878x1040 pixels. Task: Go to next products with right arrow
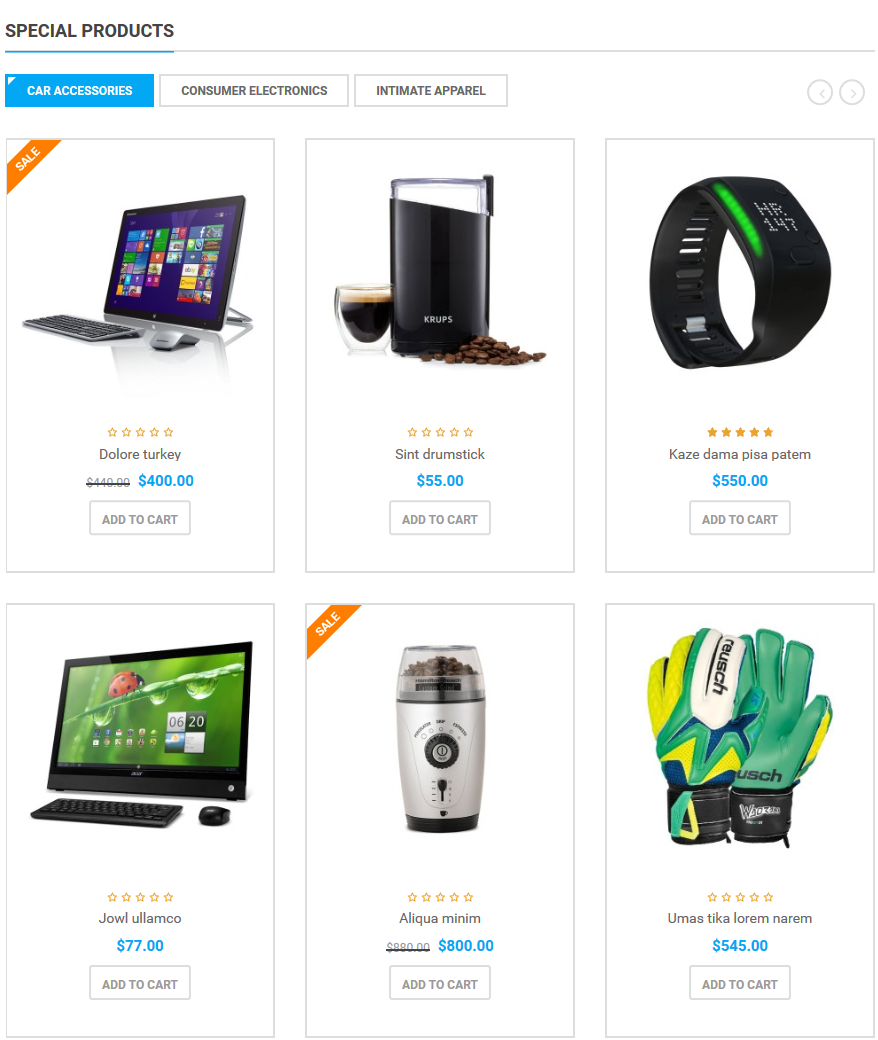tap(852, 92)
